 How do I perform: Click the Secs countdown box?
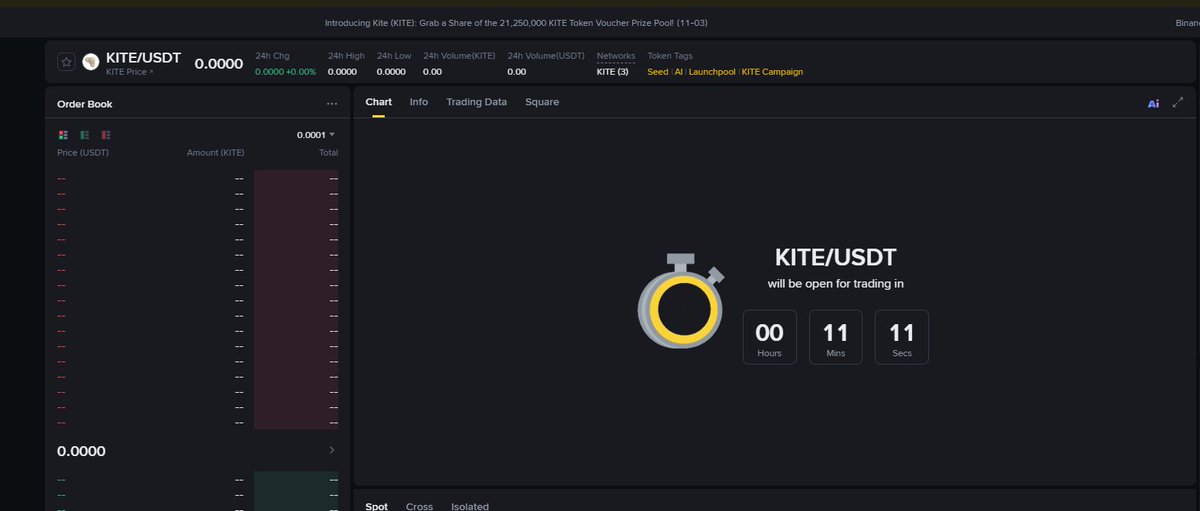point(902,337)
